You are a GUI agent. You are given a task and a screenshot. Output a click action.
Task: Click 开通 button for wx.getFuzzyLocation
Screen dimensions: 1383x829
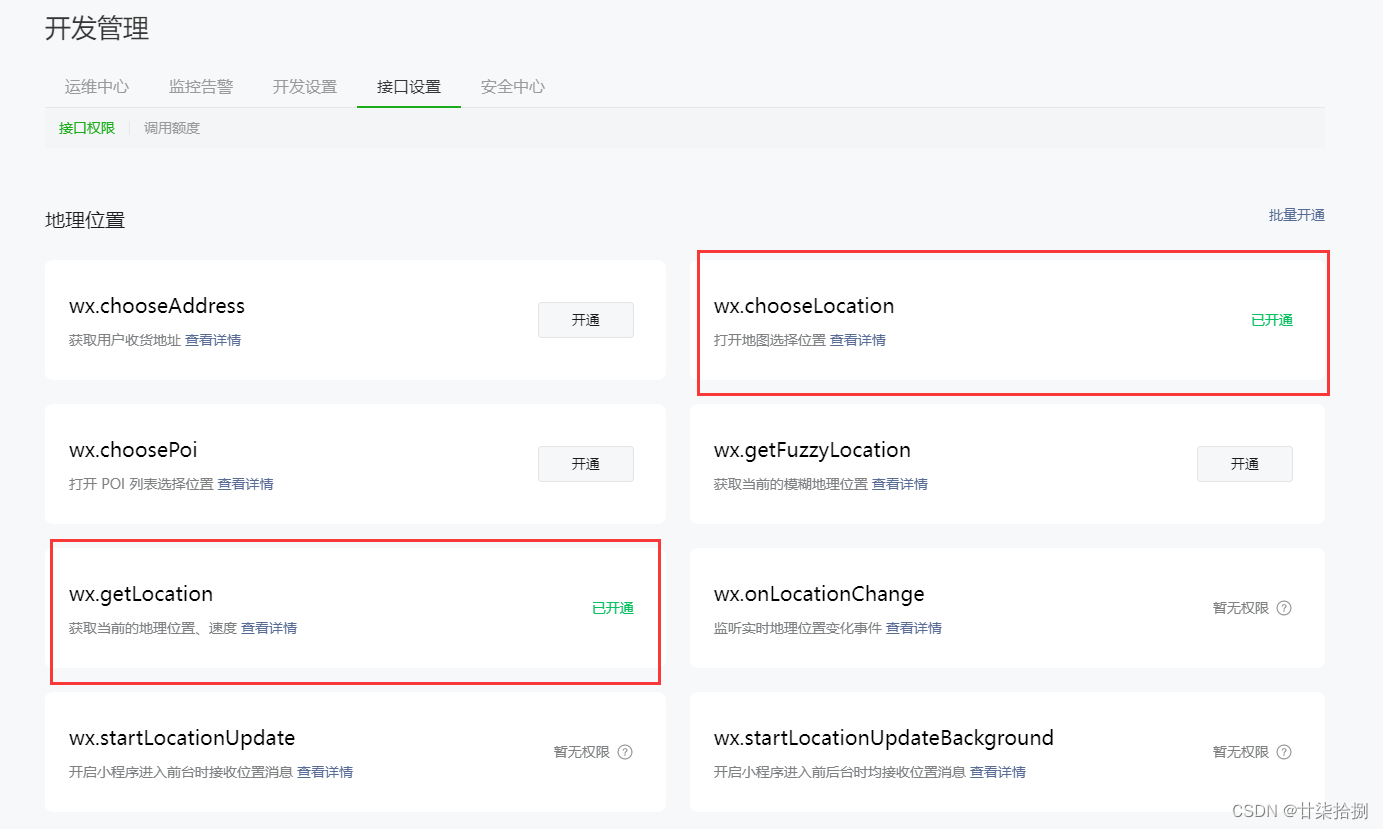tap(1245, 464)
